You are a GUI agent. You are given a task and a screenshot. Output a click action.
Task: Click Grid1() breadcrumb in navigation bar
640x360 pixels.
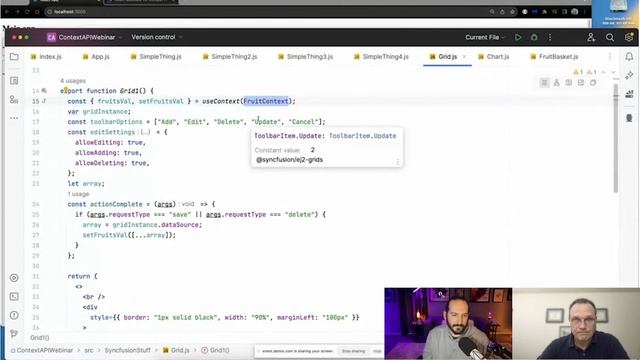216,350
